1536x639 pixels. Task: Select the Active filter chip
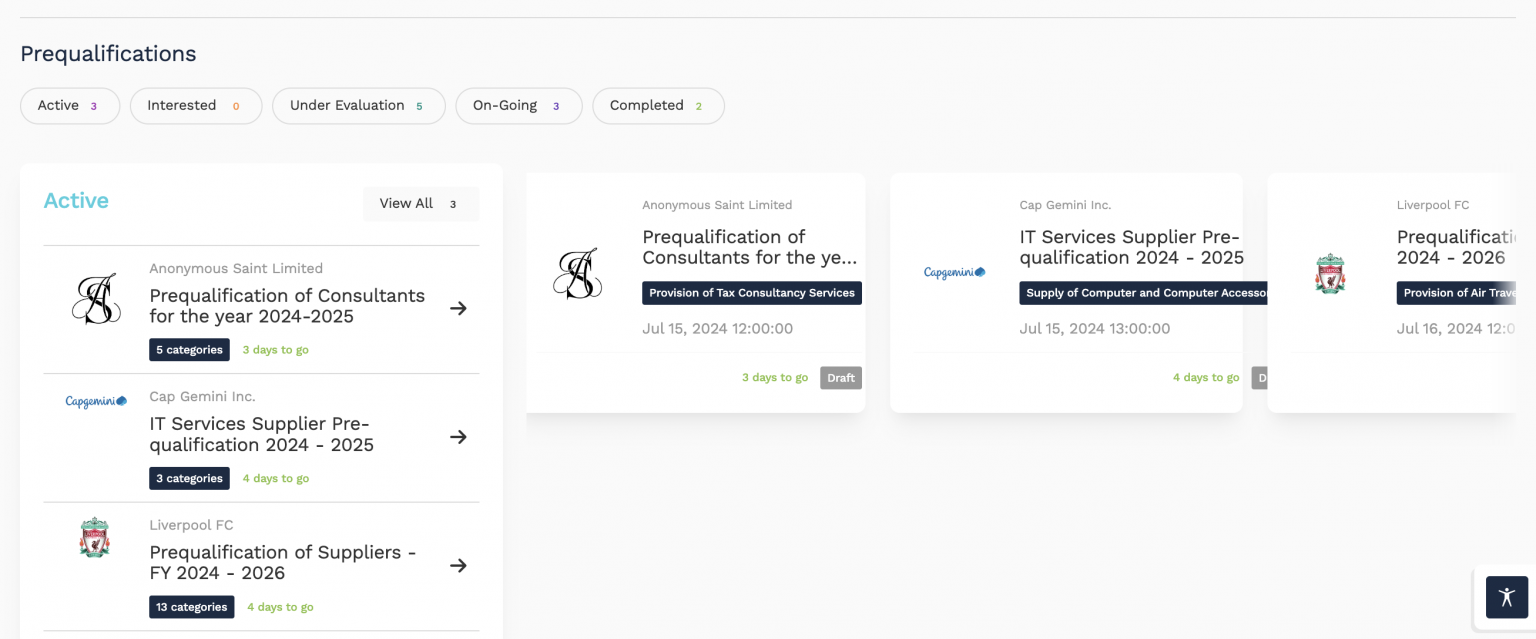click(x=69, y=105)
